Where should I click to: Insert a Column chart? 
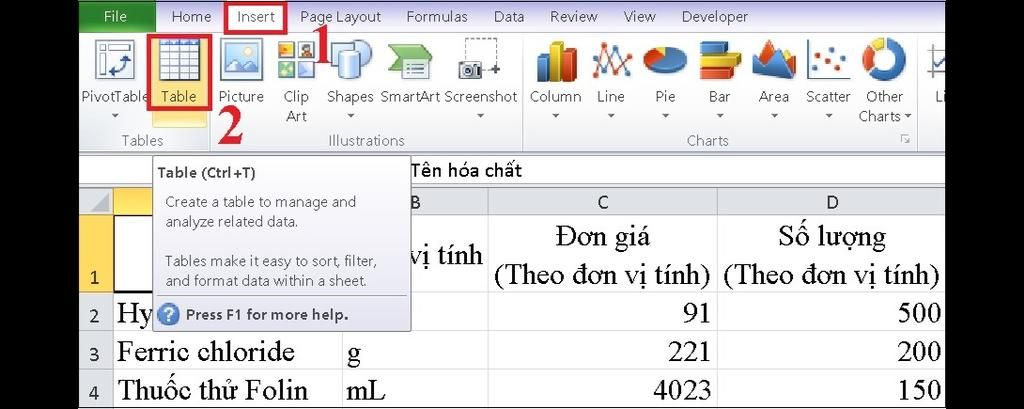[555, 72]
